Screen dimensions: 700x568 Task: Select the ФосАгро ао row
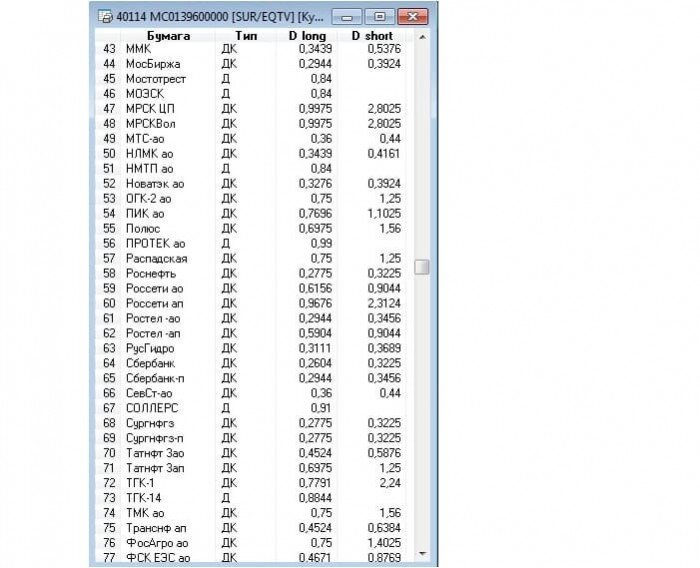[x=251, y=543]
